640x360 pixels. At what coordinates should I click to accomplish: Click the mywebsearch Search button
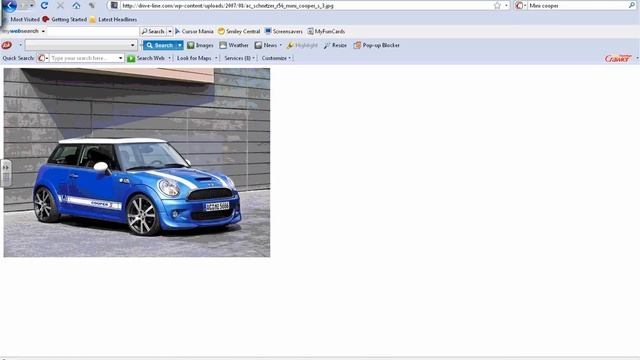[153, 31]
